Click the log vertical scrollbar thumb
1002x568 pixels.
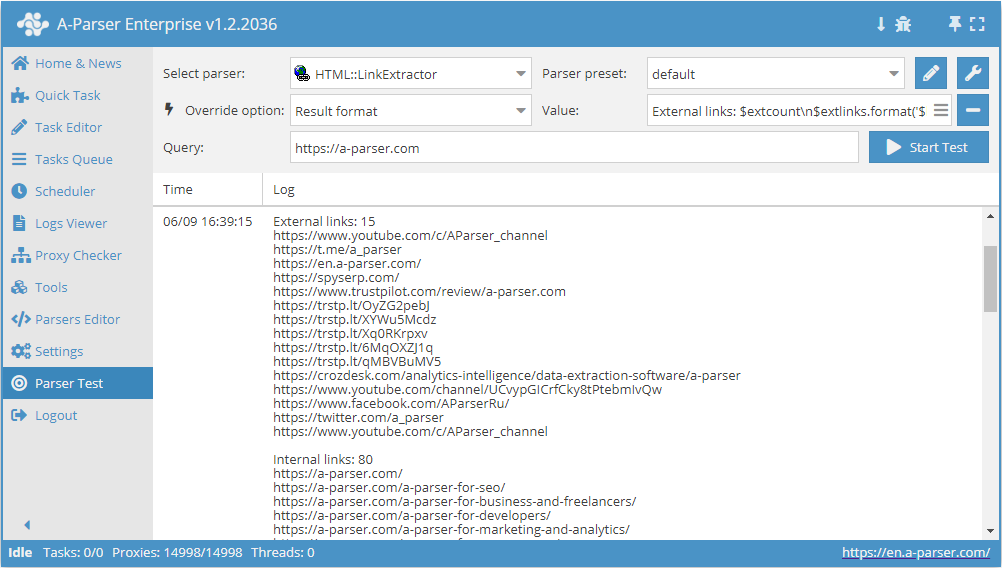point(990,280)
